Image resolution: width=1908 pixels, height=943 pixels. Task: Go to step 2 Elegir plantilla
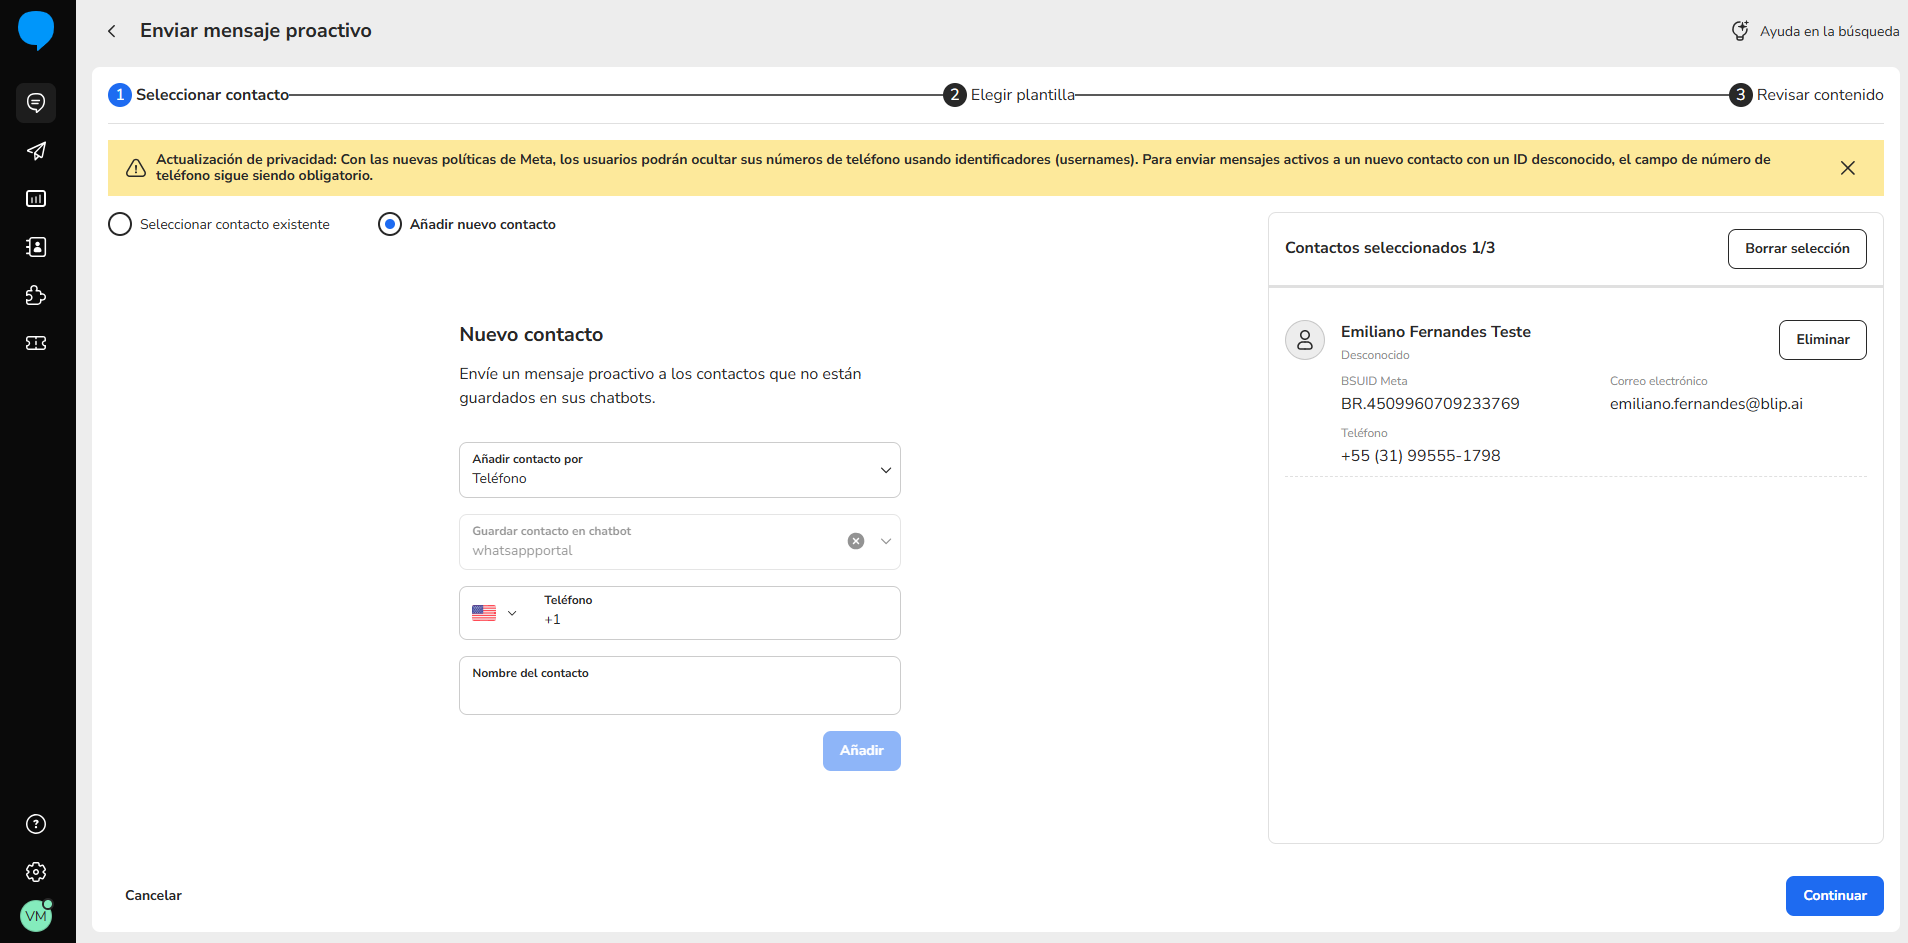coord(1009,95)
